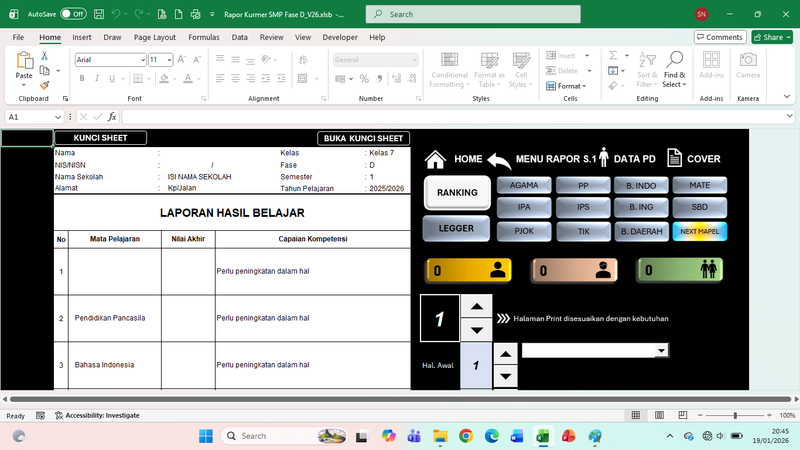Image resolution: width=800 pixels, height=450 pixels.
Task: Open the Formulas ribbon tab
Action: click(203, 37)
